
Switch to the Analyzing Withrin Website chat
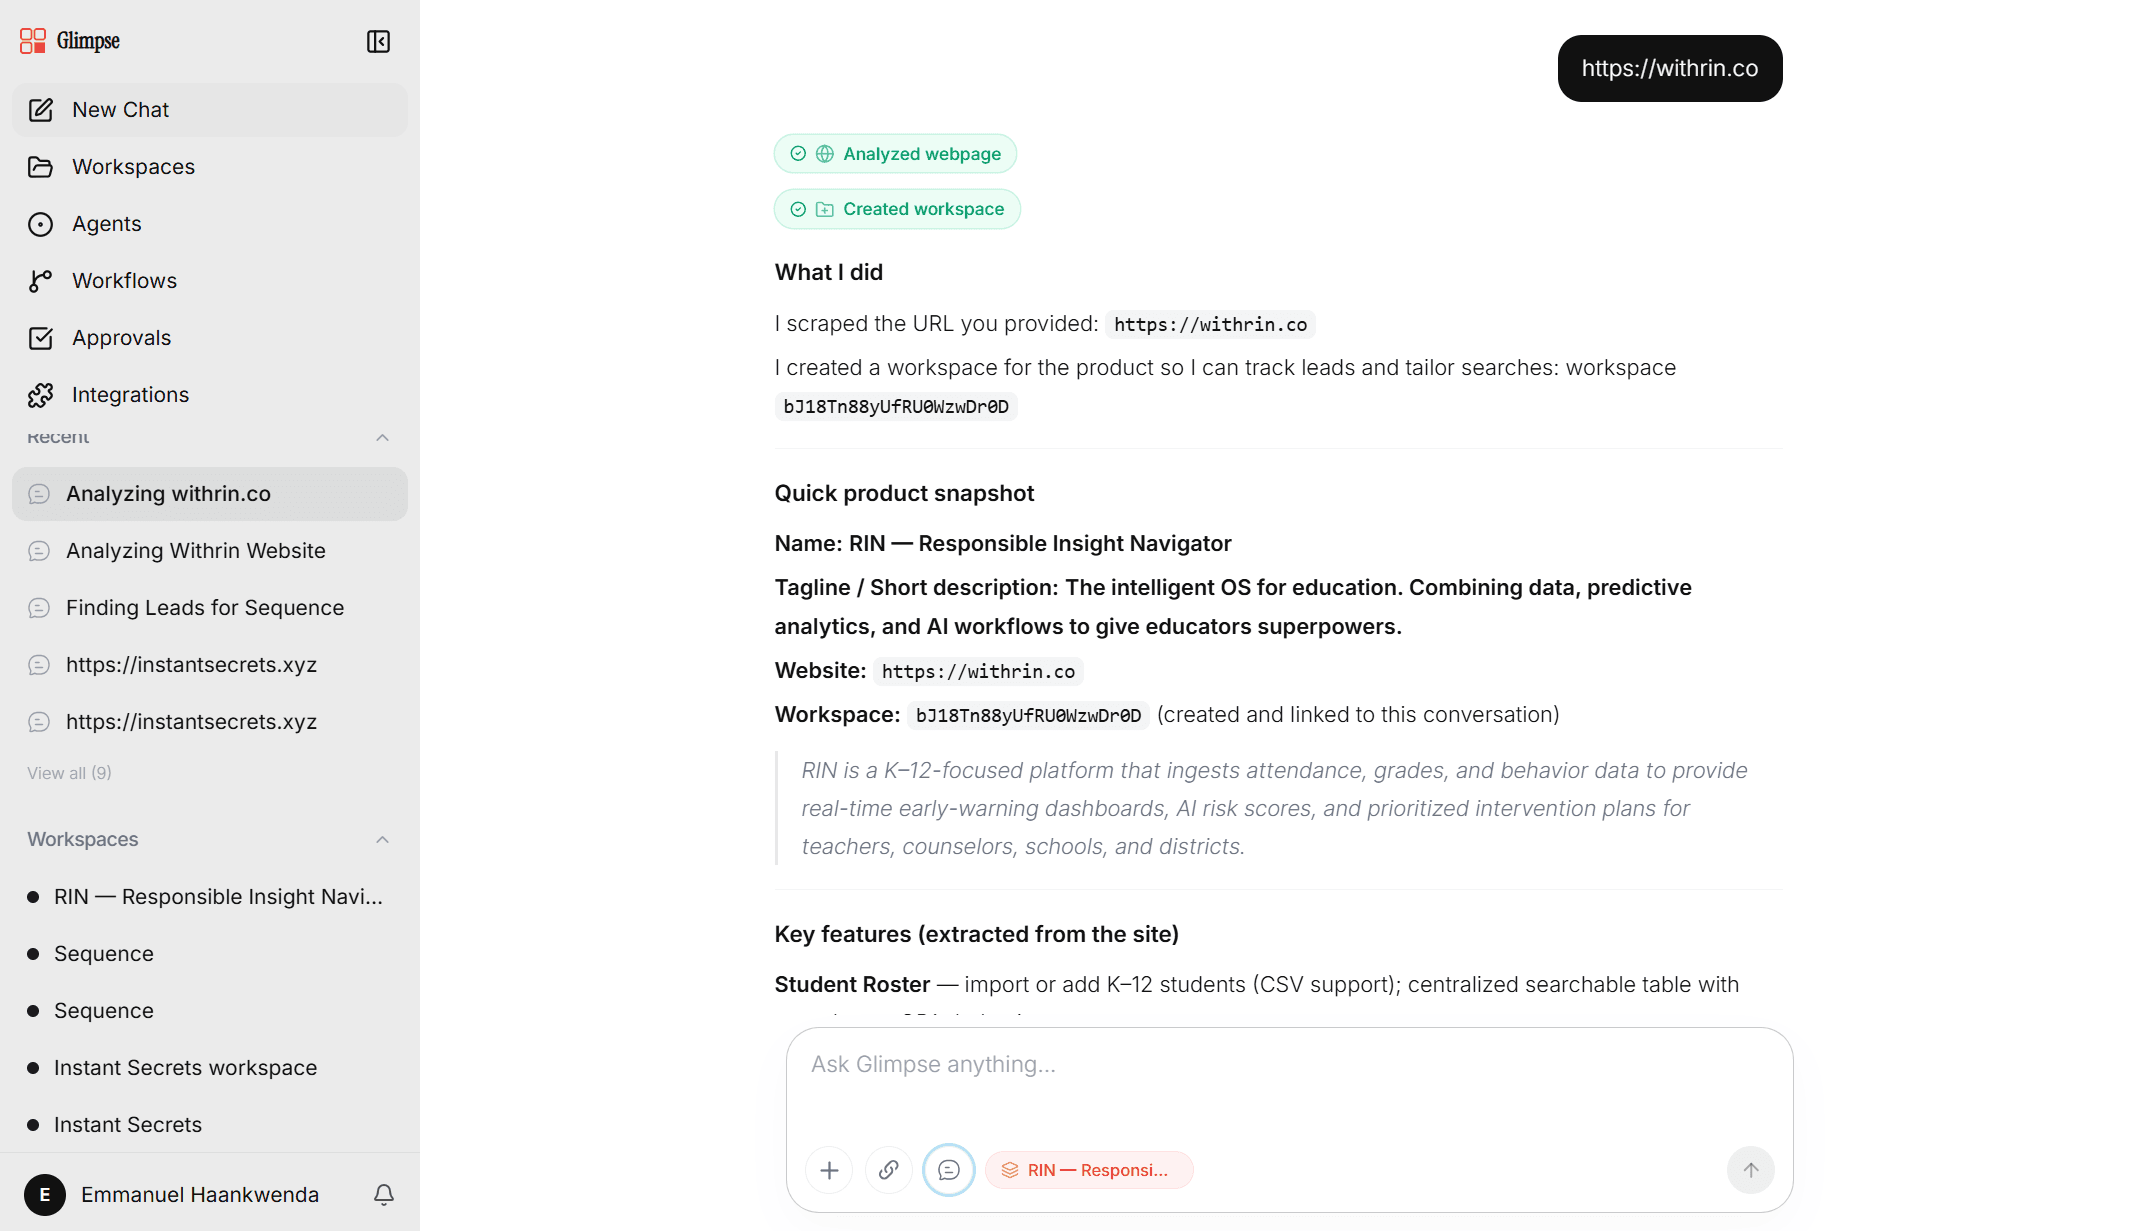pyautogui.click(x=195, y=550)
